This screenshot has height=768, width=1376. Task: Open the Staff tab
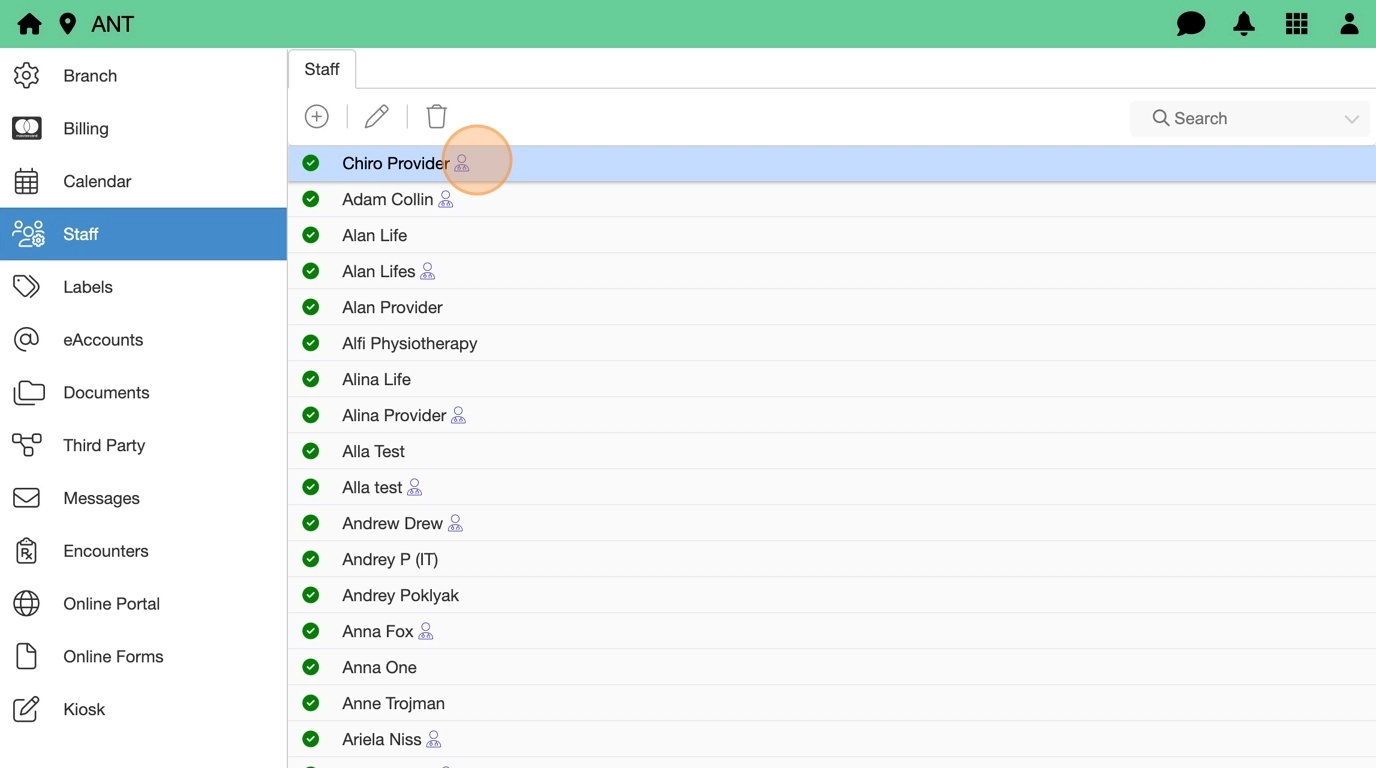click(322, 69)
